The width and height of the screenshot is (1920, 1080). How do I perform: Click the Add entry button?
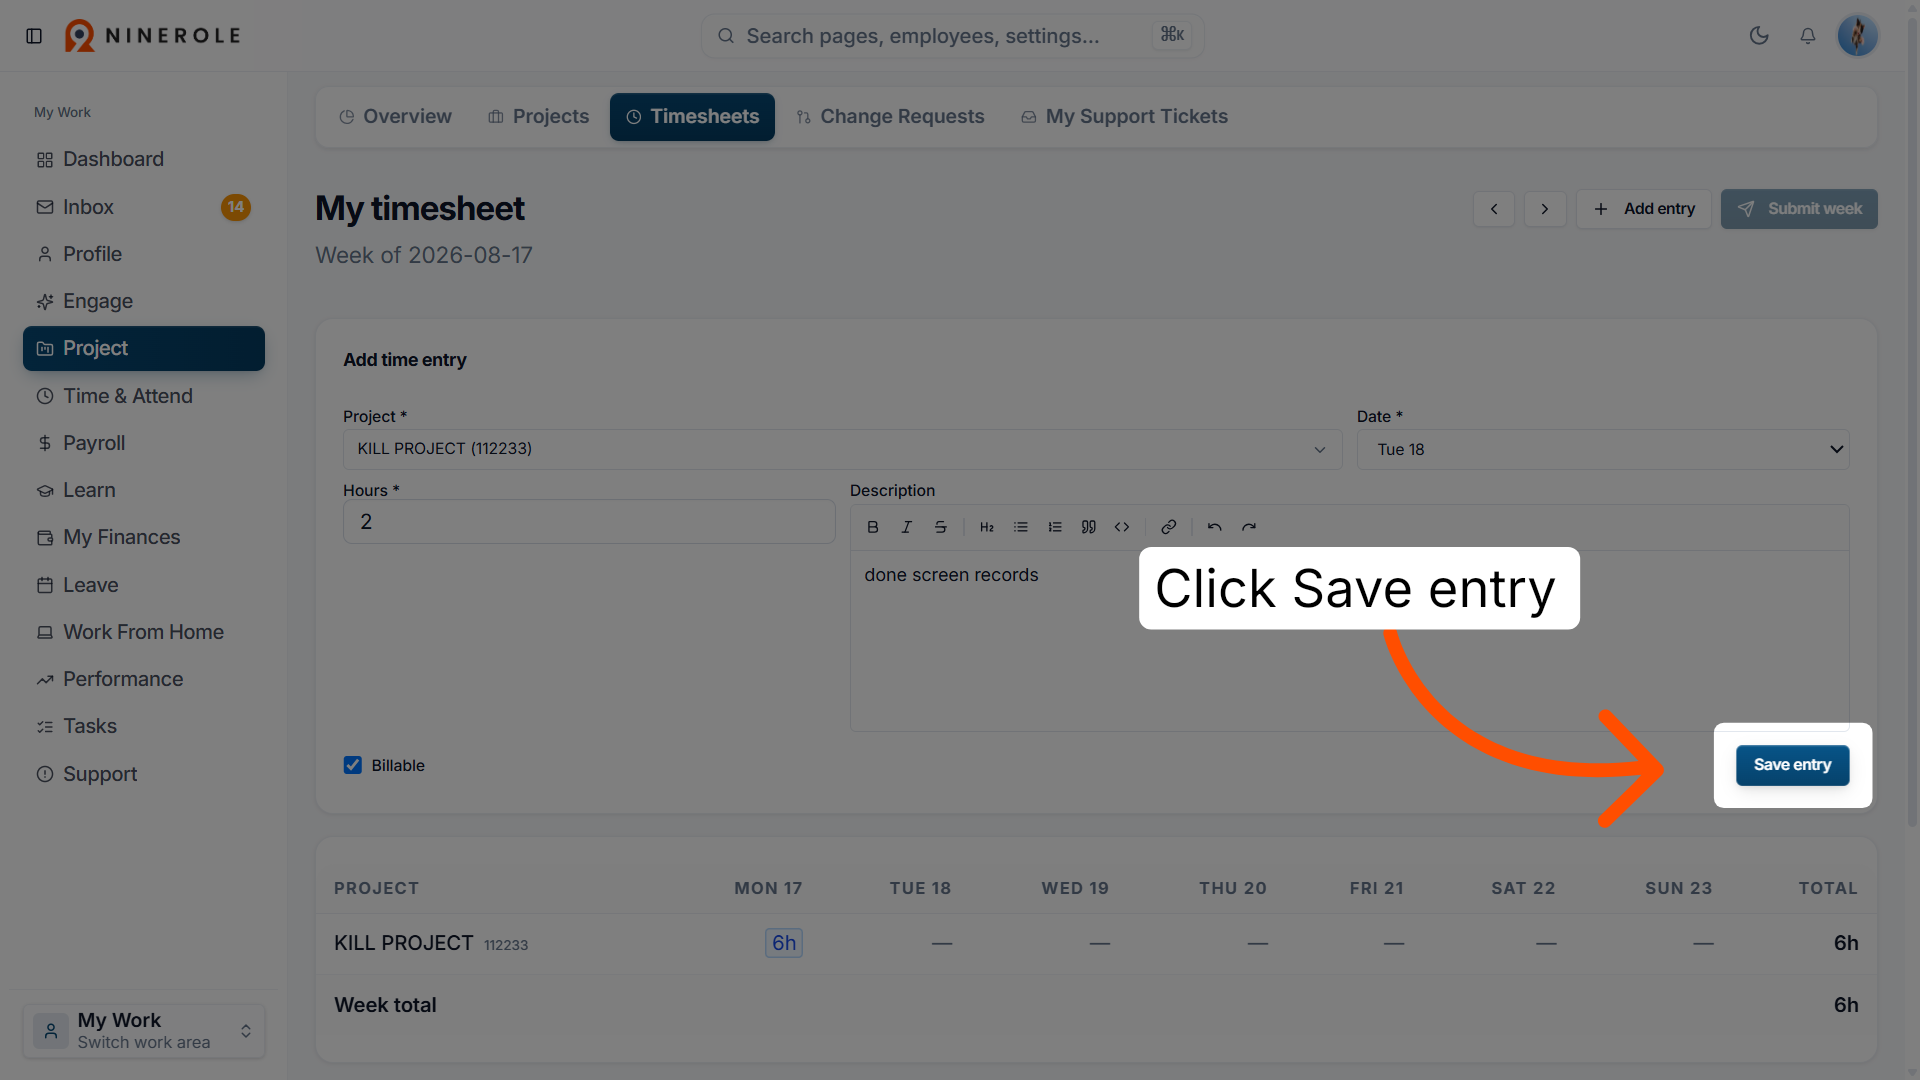1644,209
